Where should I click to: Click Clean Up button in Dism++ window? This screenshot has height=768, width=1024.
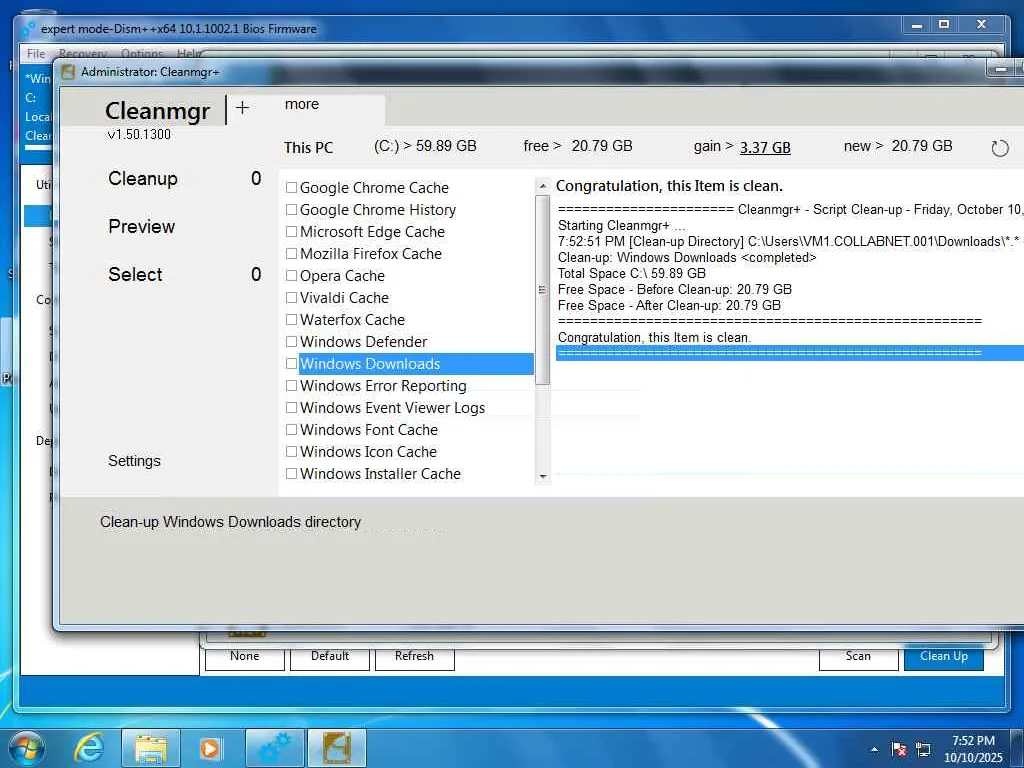click(x=944, y=658)
